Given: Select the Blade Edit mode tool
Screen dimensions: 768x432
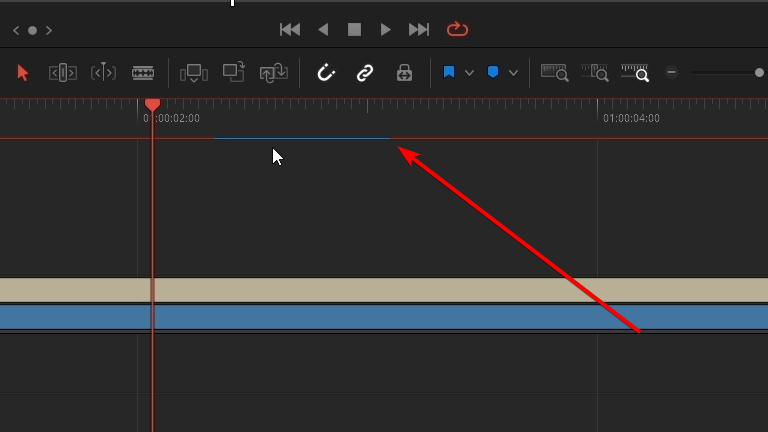Looking at the screenshot, I should point(143,73).
